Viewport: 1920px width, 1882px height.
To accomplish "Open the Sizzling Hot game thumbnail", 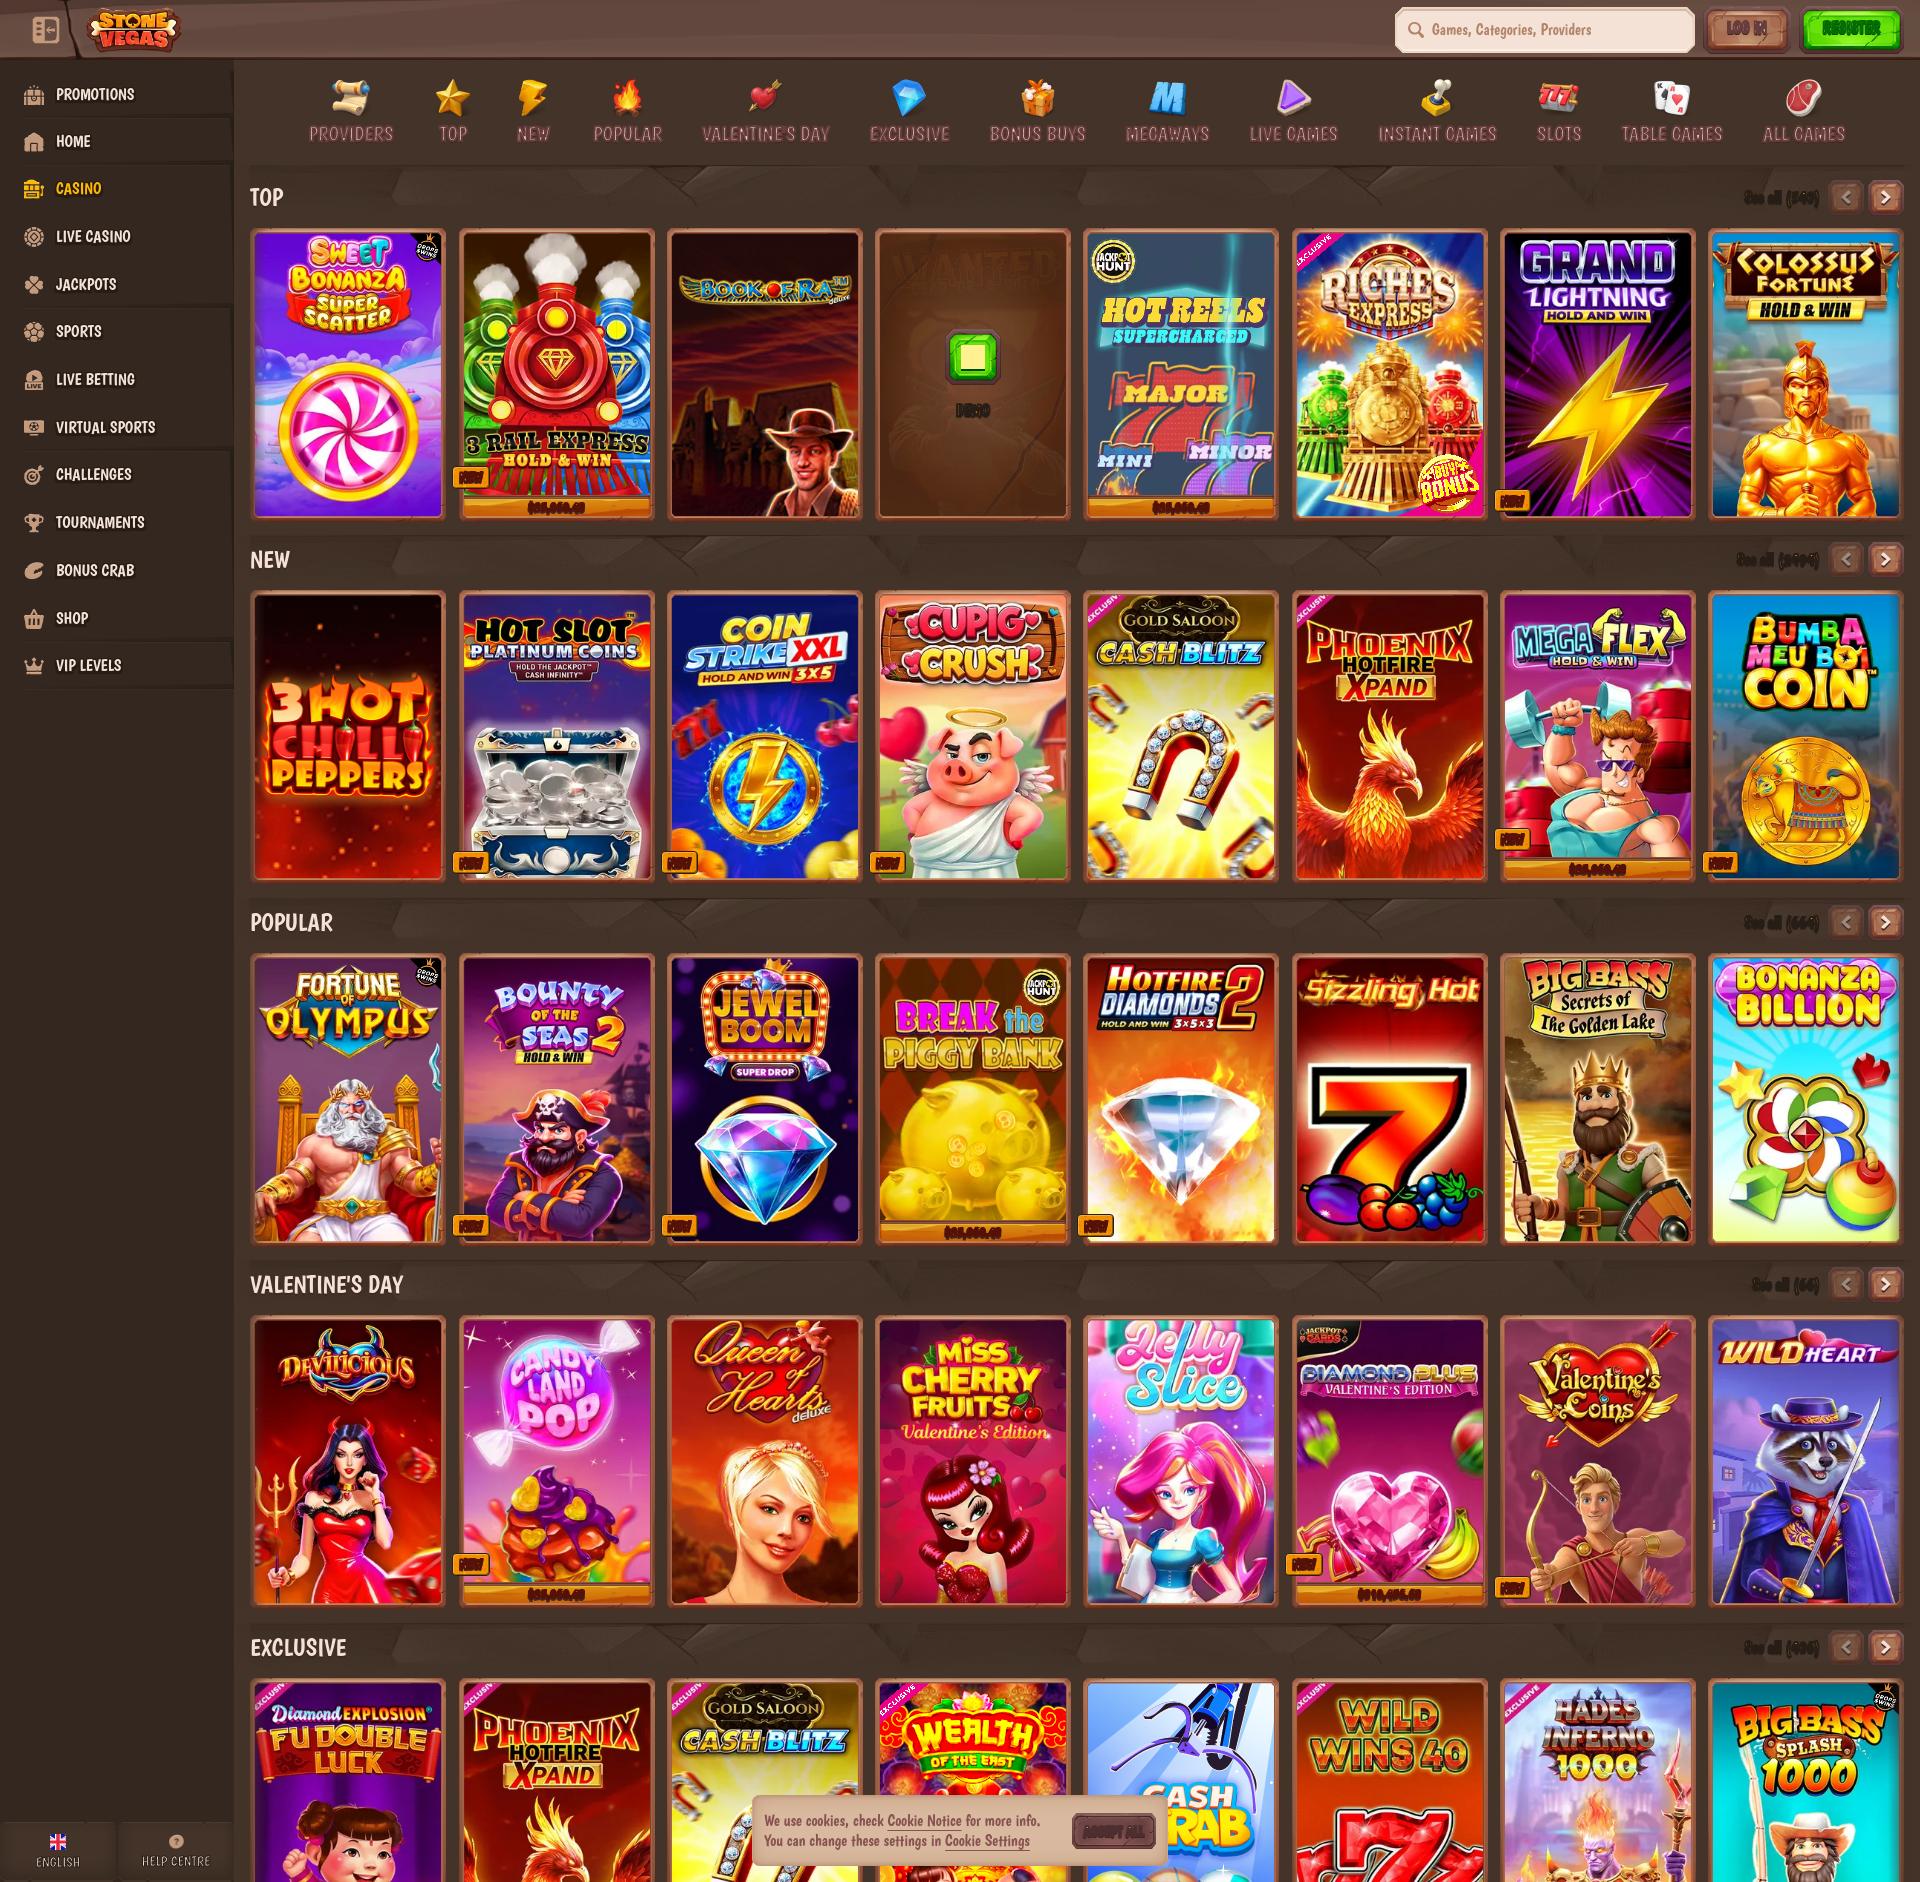I will click(x=1389, y=1099).
